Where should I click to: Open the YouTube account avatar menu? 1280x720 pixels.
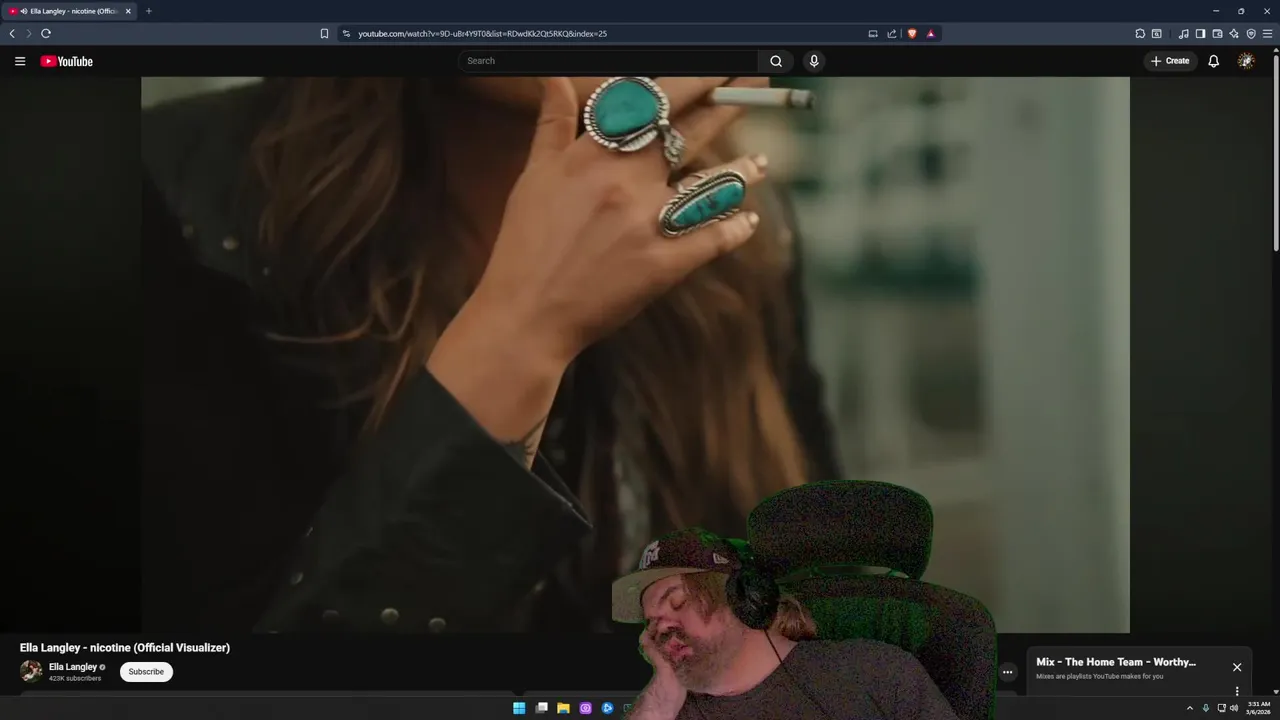(1246, 61)
